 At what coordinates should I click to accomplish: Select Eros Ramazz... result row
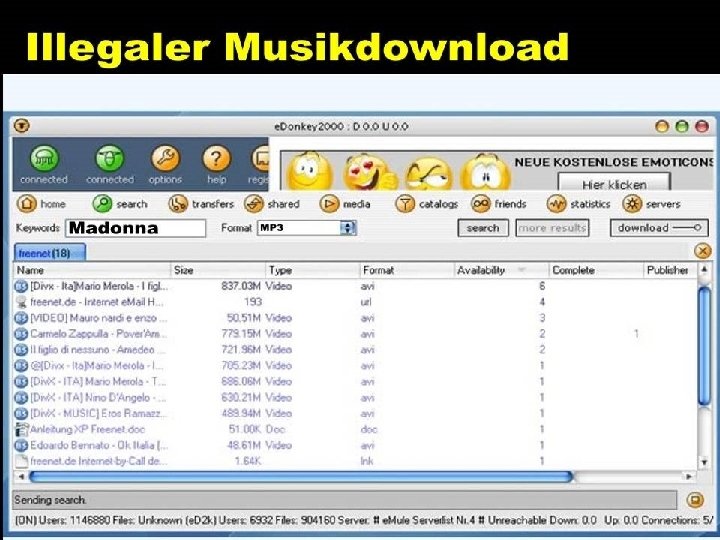tap(355, 413)
